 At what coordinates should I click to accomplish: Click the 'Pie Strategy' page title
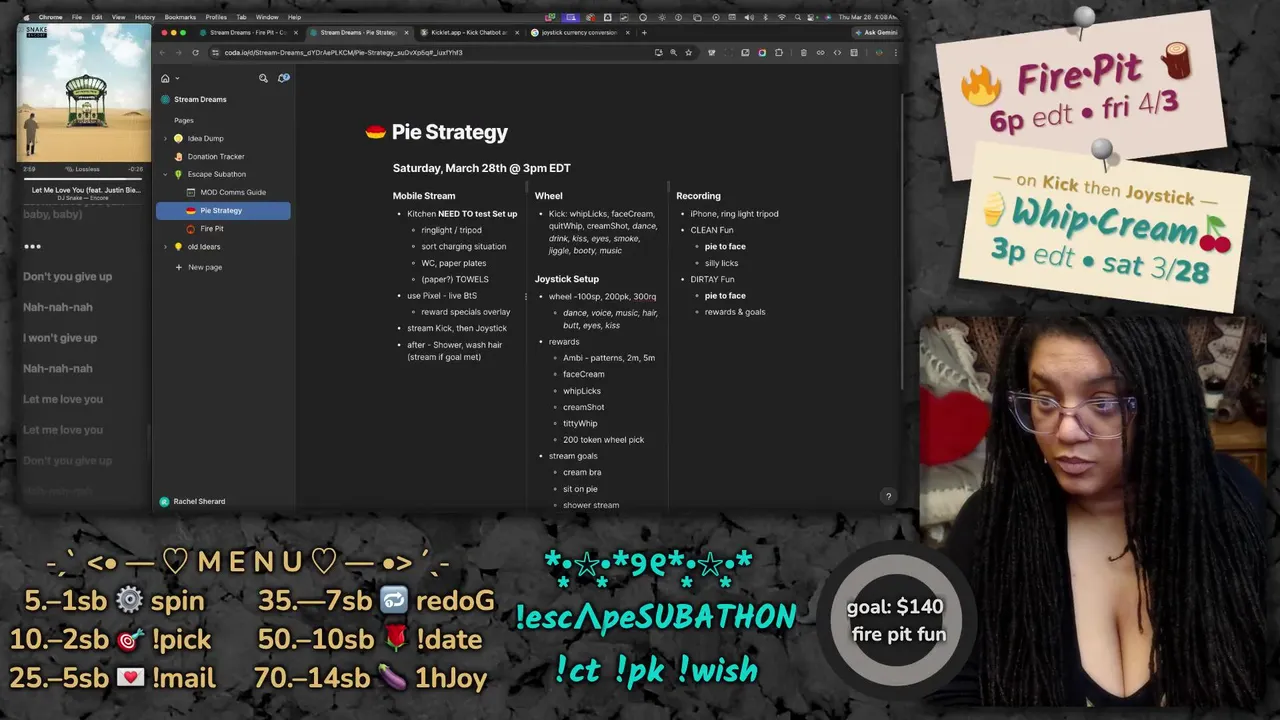point(450,132)
